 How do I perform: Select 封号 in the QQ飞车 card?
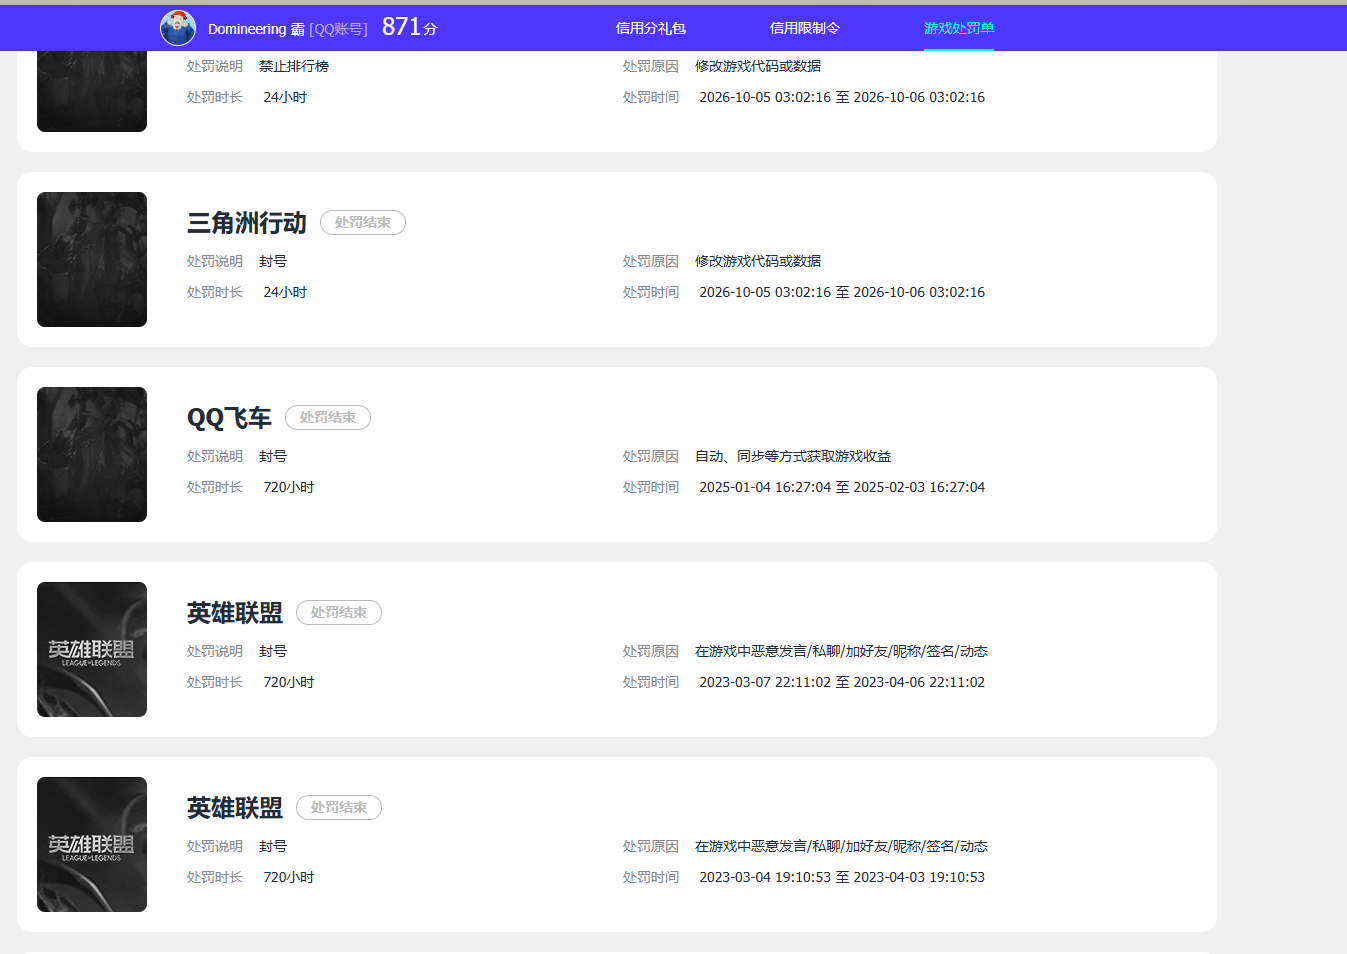[x=273, y=456]
